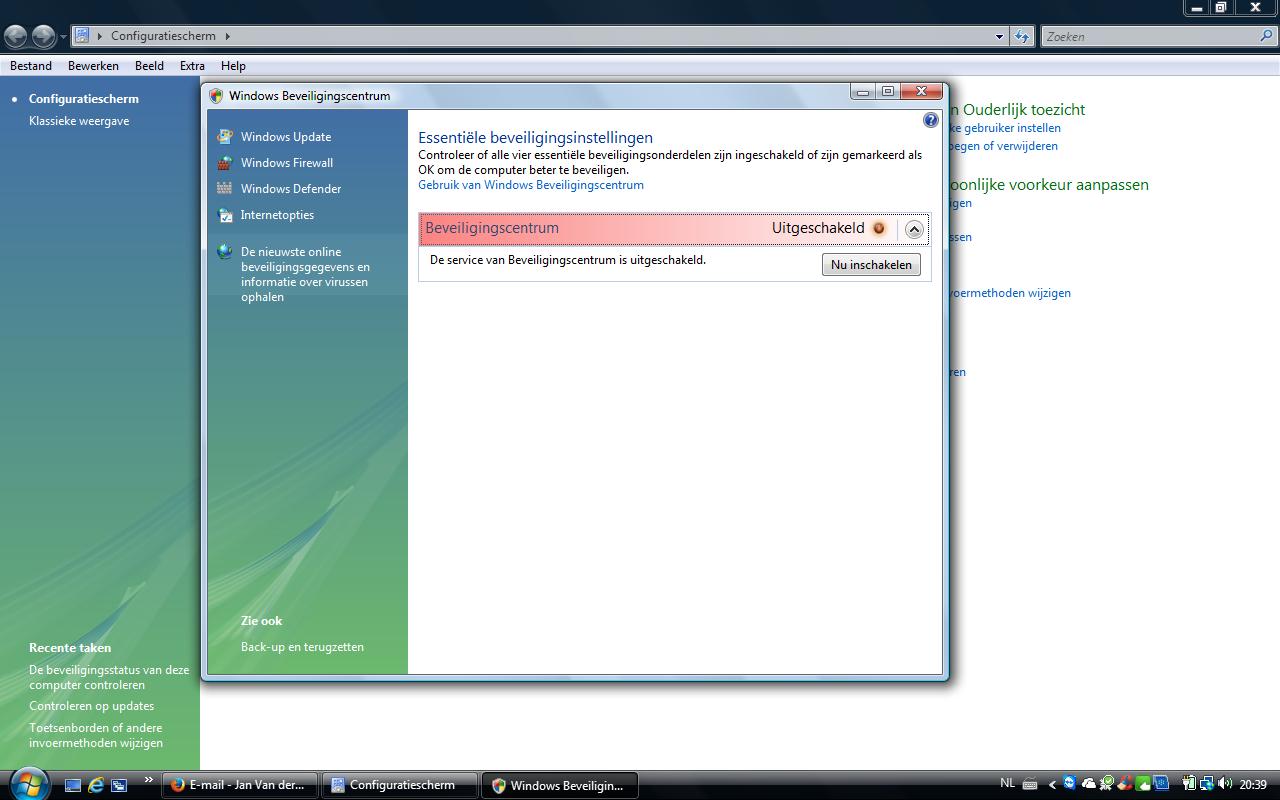Image resolution: width=1280 pixels, height=800 pixels.
Task: Click the red Uitgeschakeld status shield icon
Action: click(879, 228)
